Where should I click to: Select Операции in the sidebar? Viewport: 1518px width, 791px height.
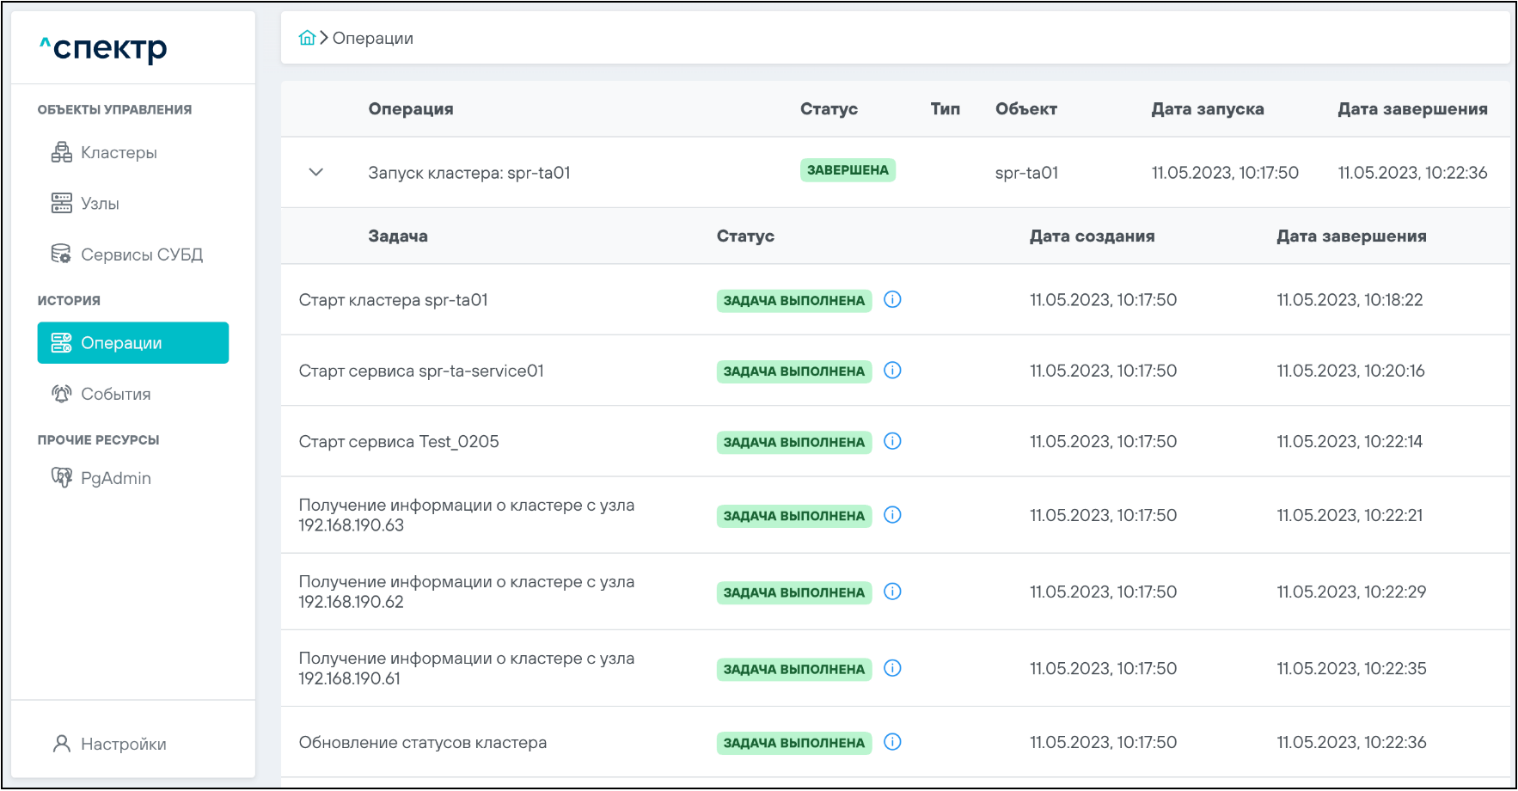click(x=132, y=343)
